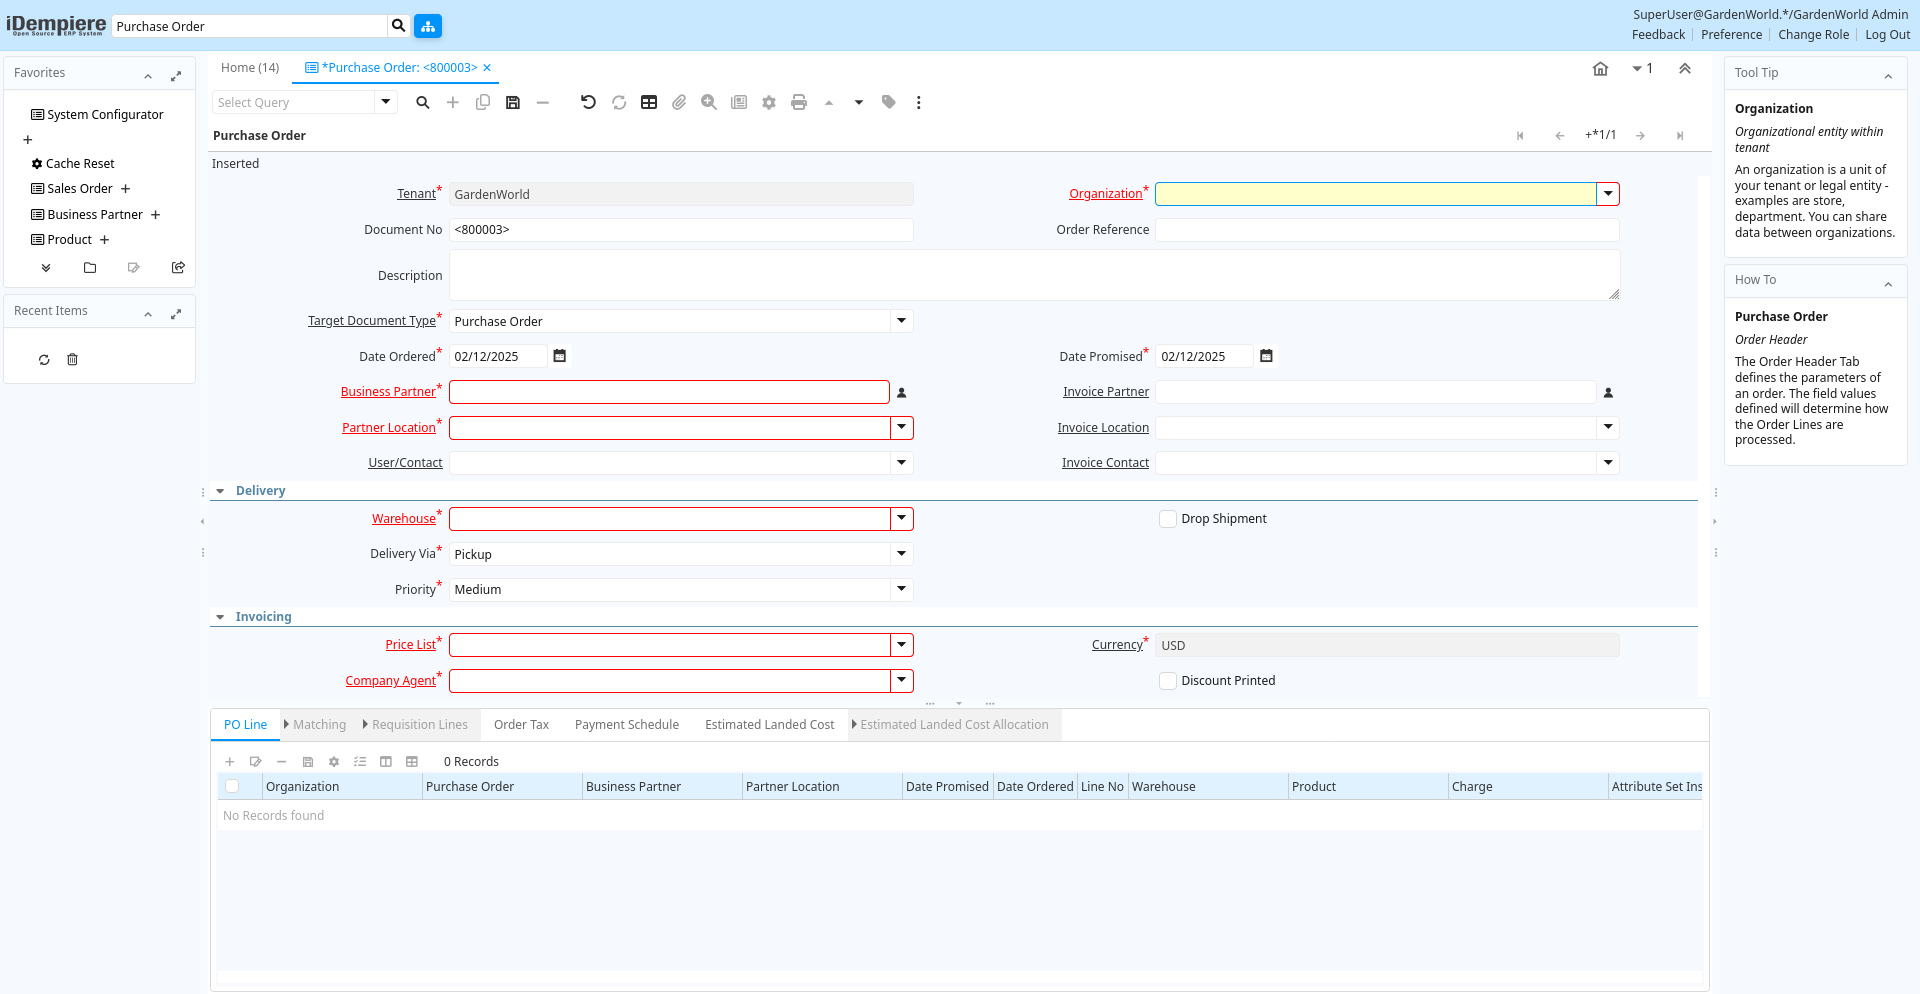Click the Change Role link
This screenshot has height=994, width=1920.
[x=1813, y=35]
